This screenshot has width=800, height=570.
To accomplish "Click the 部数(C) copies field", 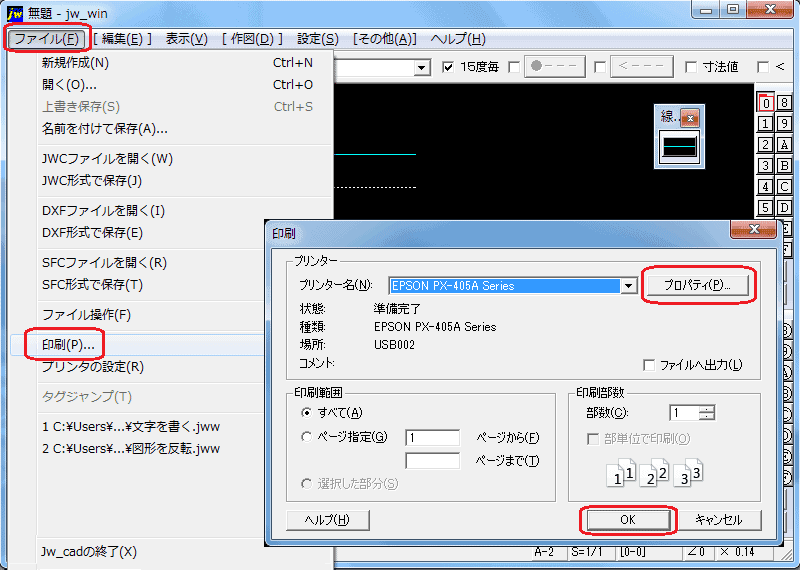I will pyautogui.click(x=684, y=413).
